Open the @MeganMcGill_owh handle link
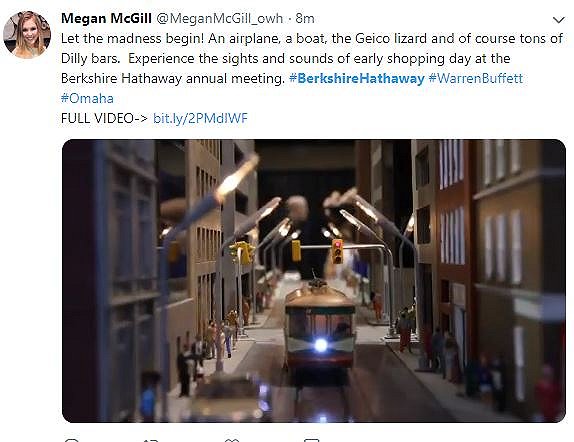This screenshot has height=442, width=574. [x=220, y=18]
